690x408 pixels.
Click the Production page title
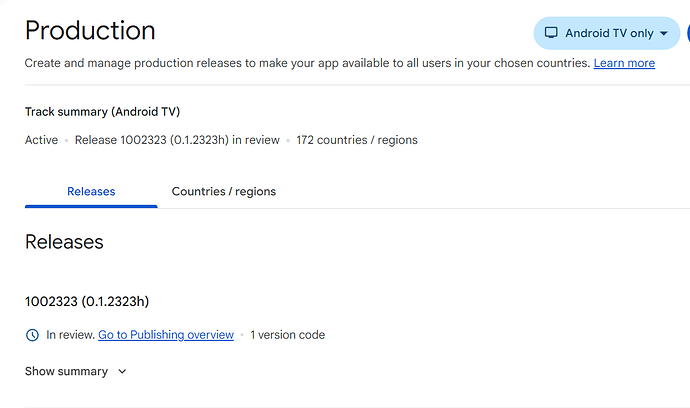[x=90, y=30]
